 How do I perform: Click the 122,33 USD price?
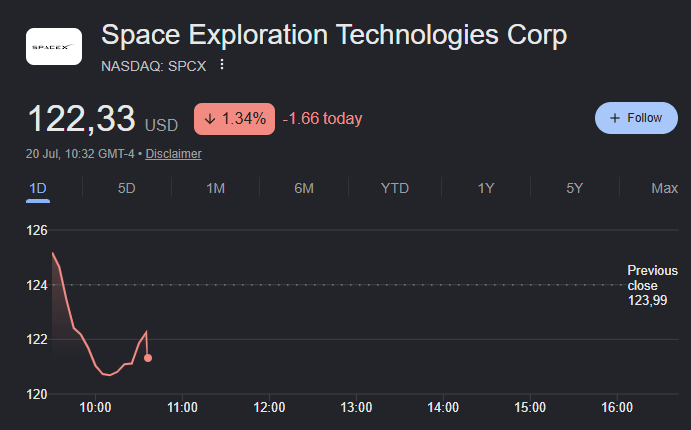click(103, 119)
